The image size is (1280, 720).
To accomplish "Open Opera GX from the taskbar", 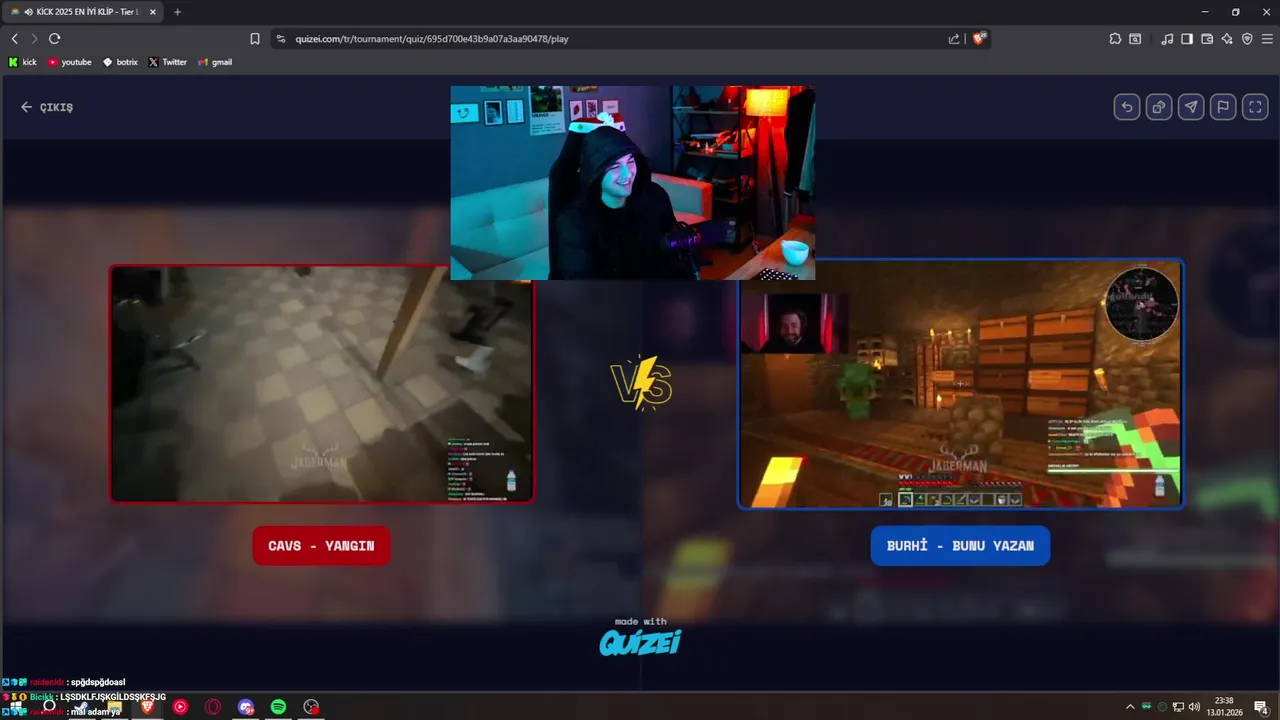I will [213, 707].
